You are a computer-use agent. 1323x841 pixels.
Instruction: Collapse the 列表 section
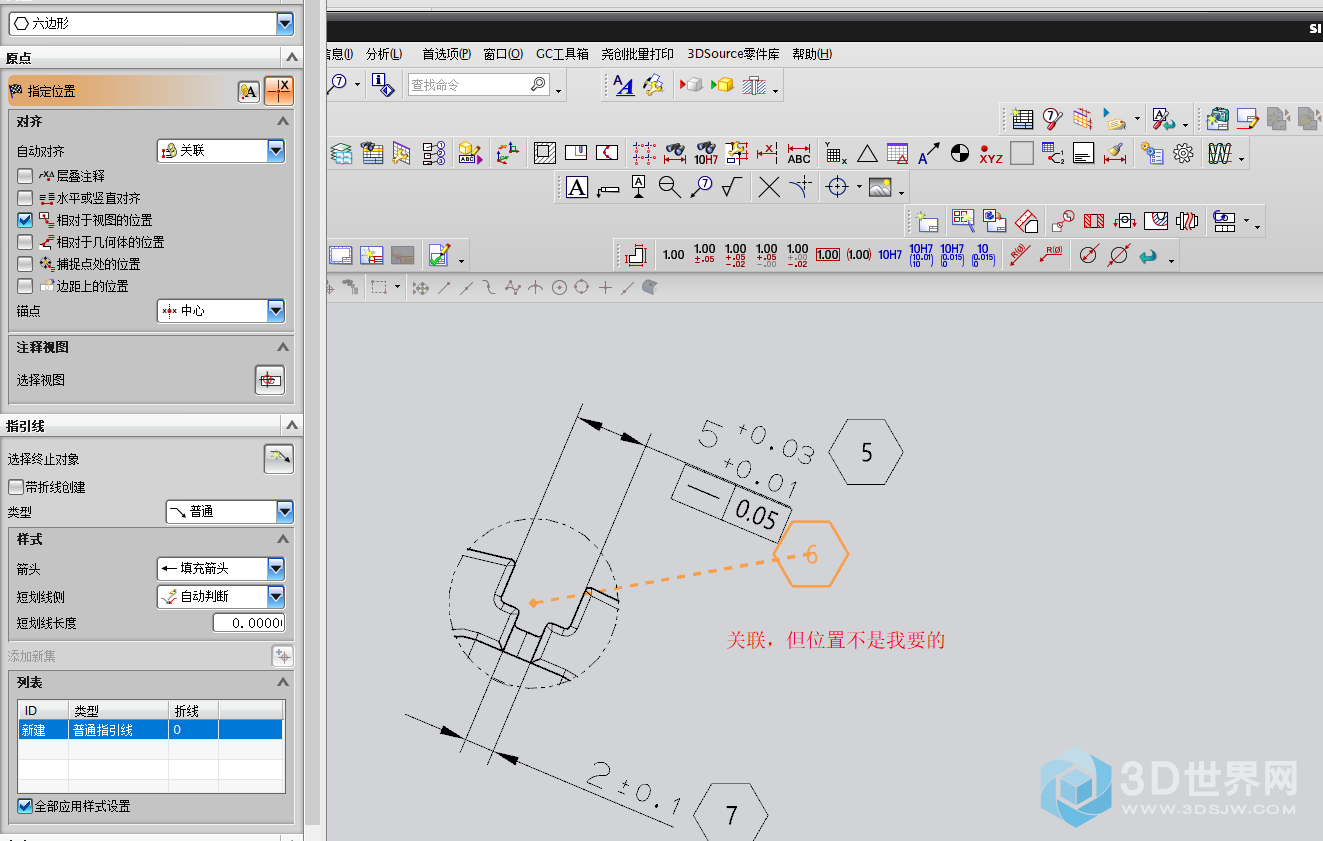tap(283, 682)
